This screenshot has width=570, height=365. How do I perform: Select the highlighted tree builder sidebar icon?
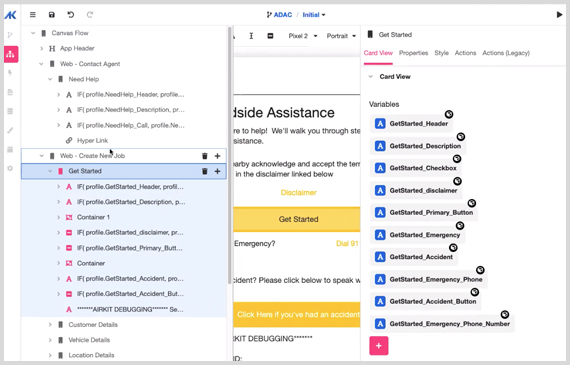[11, 54]
